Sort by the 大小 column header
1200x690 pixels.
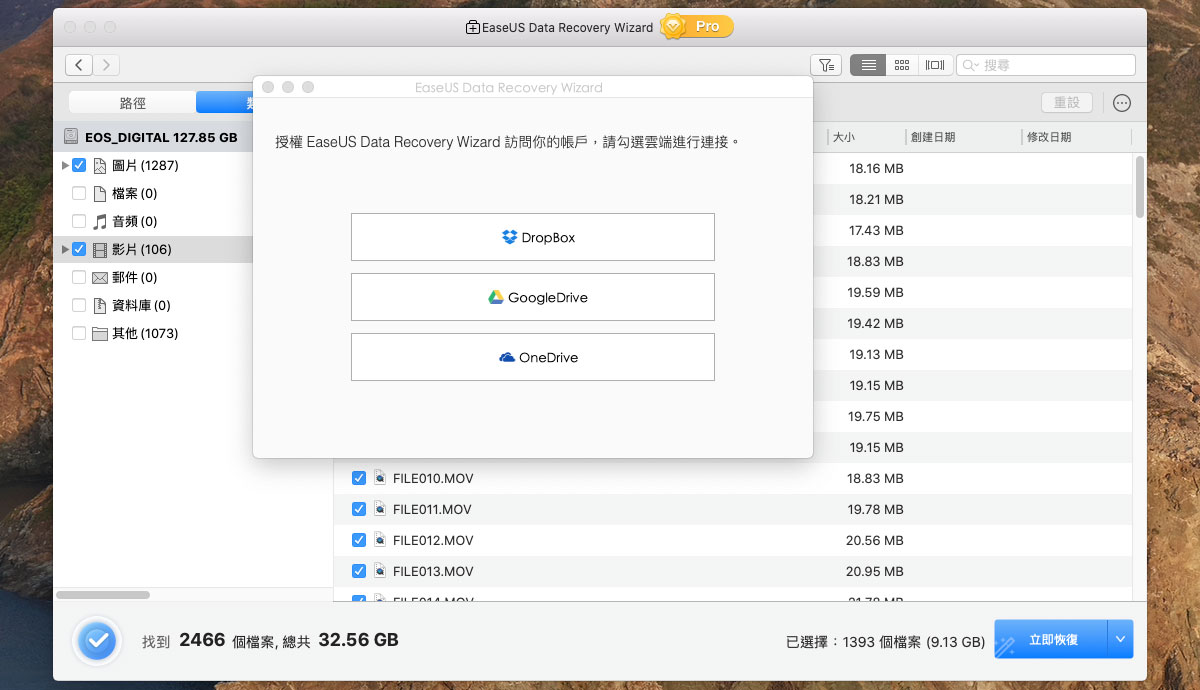coord(844,137)
